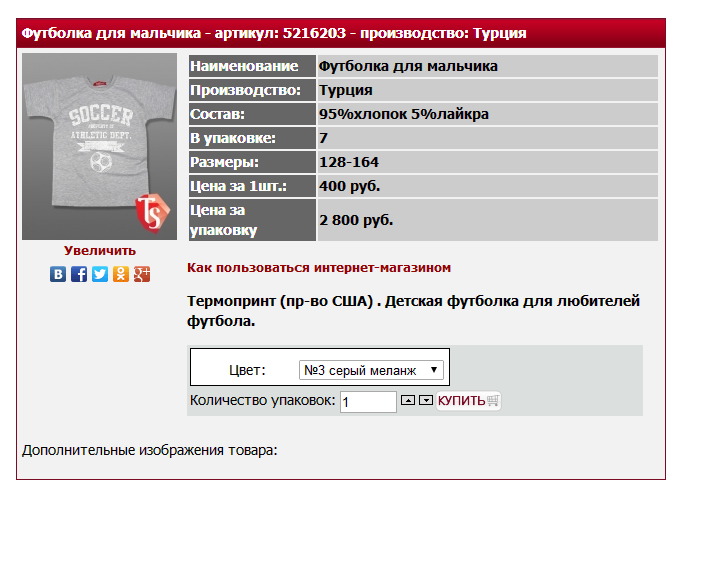Click the grey Soccer t-shirt thumbnail
Viewport: 715px width, 563px height.
tap(99, 146)
